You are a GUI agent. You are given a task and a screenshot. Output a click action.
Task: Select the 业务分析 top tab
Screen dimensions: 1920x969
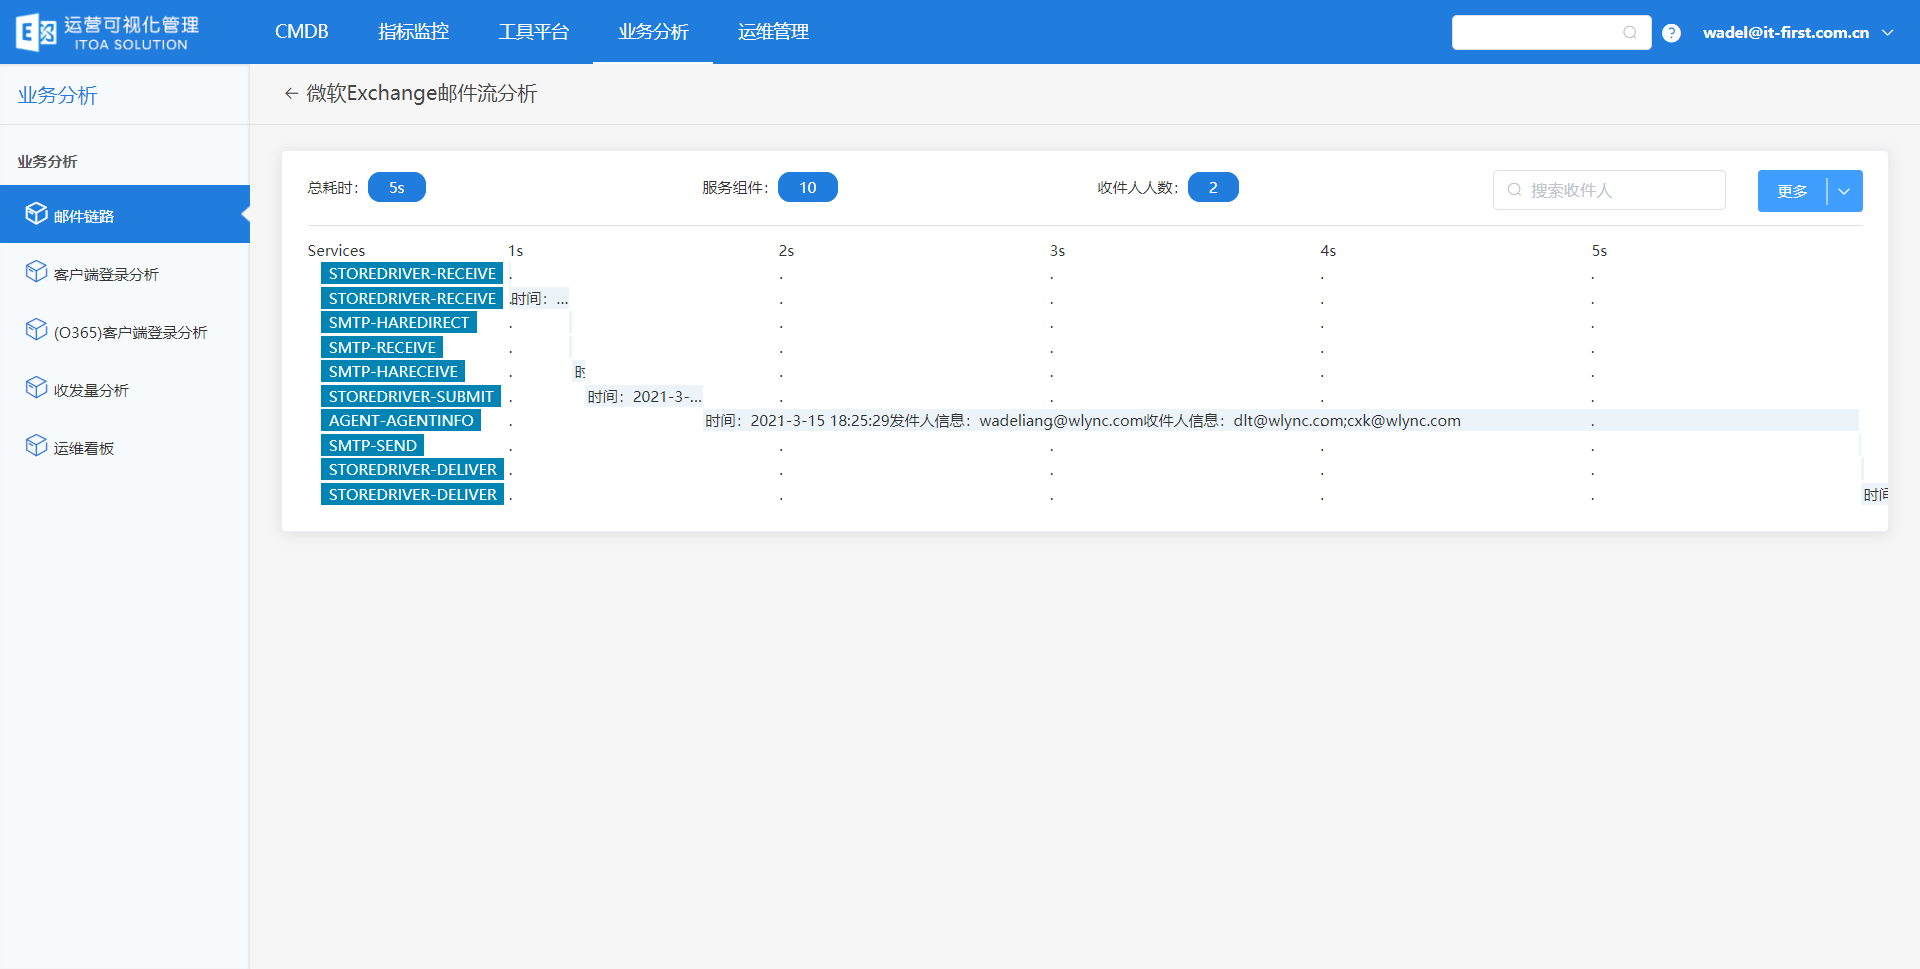(653, 32)
